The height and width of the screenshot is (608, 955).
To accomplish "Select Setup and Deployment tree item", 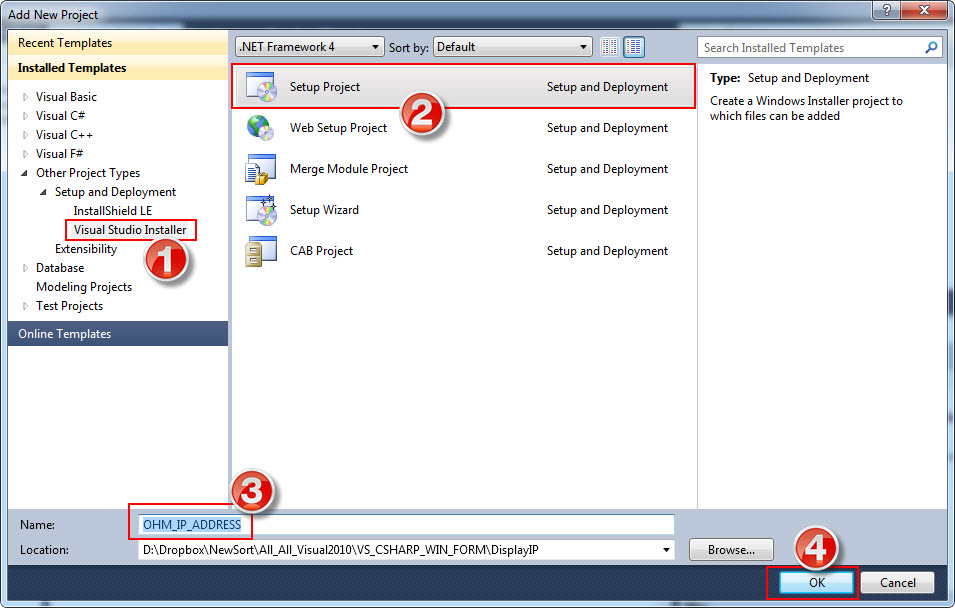I will (x=115, y=192).
